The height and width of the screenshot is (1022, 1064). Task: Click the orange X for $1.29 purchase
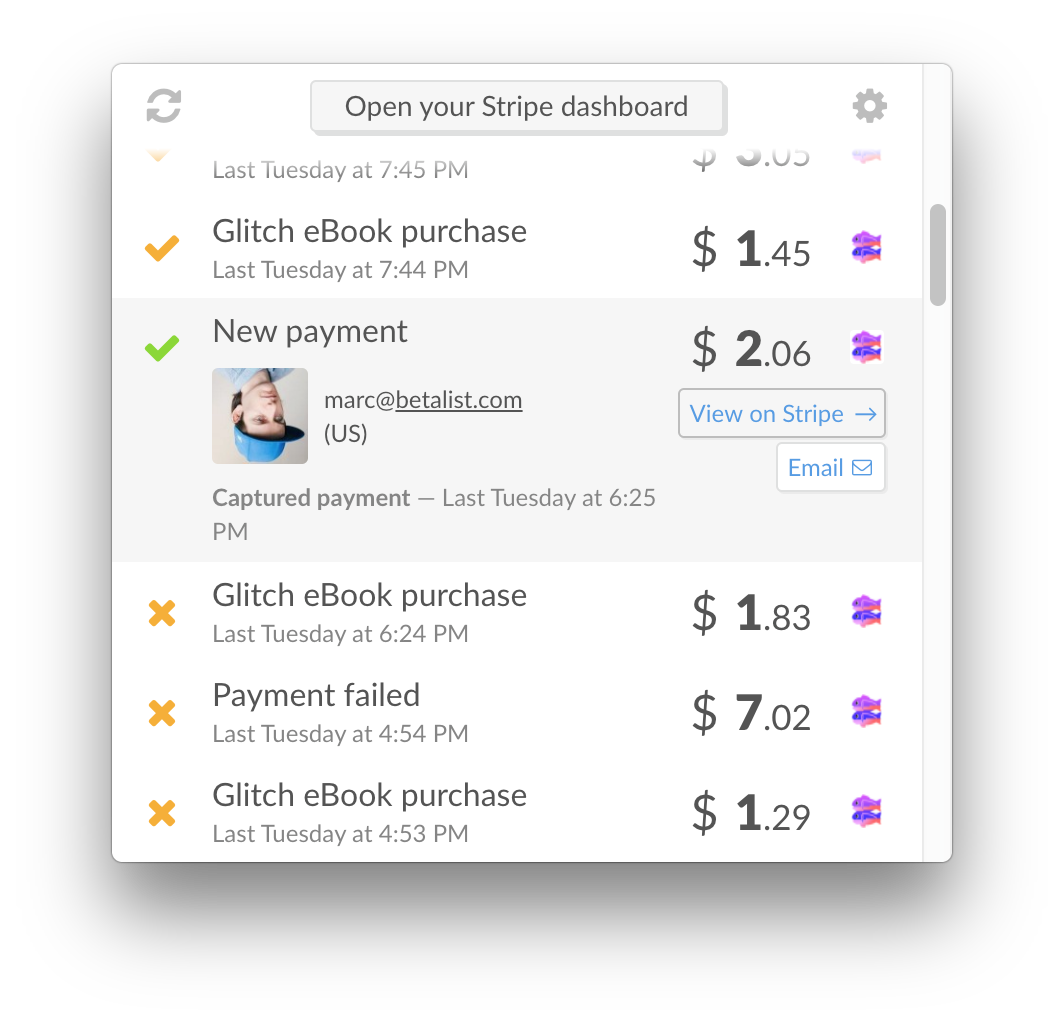pyautogui.click(x=162, y=812)
